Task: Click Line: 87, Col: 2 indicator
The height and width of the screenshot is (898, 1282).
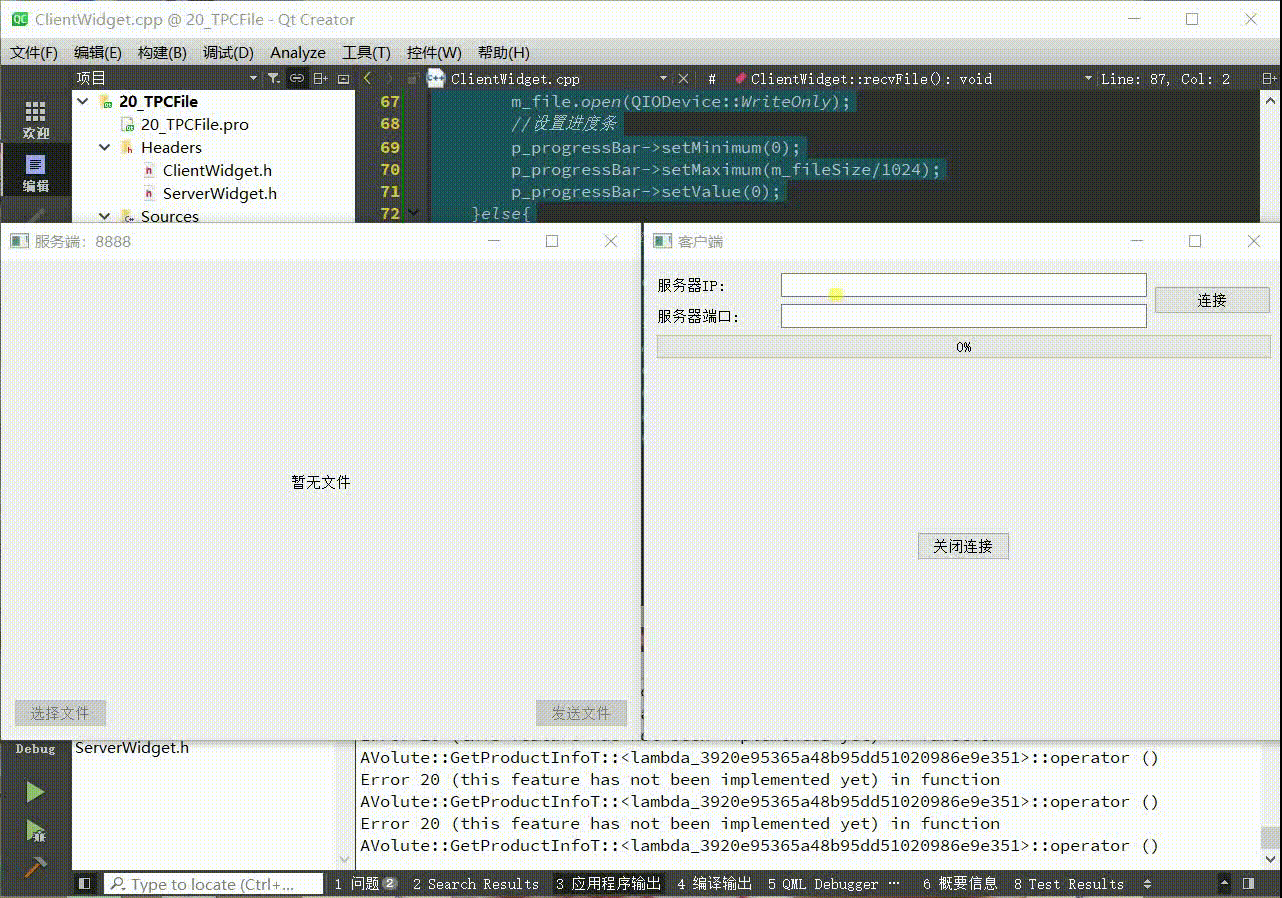Action: coord(1164,78)
